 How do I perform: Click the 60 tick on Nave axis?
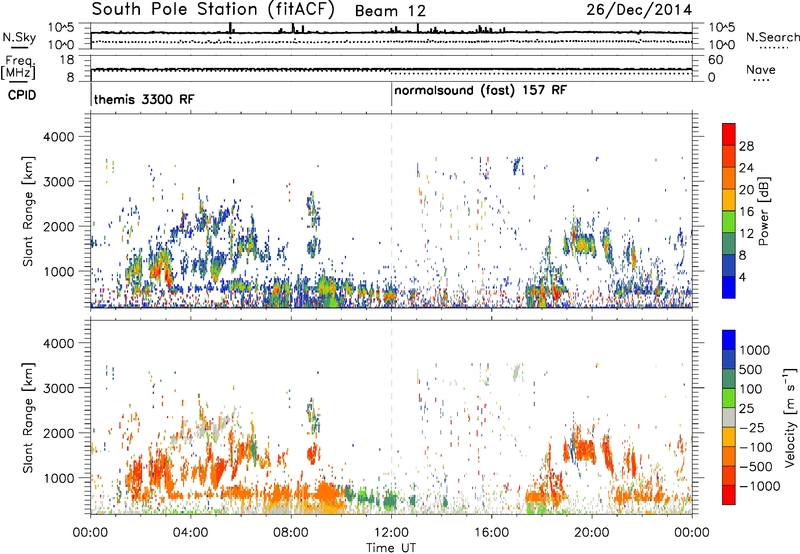[x=715, y=60]
